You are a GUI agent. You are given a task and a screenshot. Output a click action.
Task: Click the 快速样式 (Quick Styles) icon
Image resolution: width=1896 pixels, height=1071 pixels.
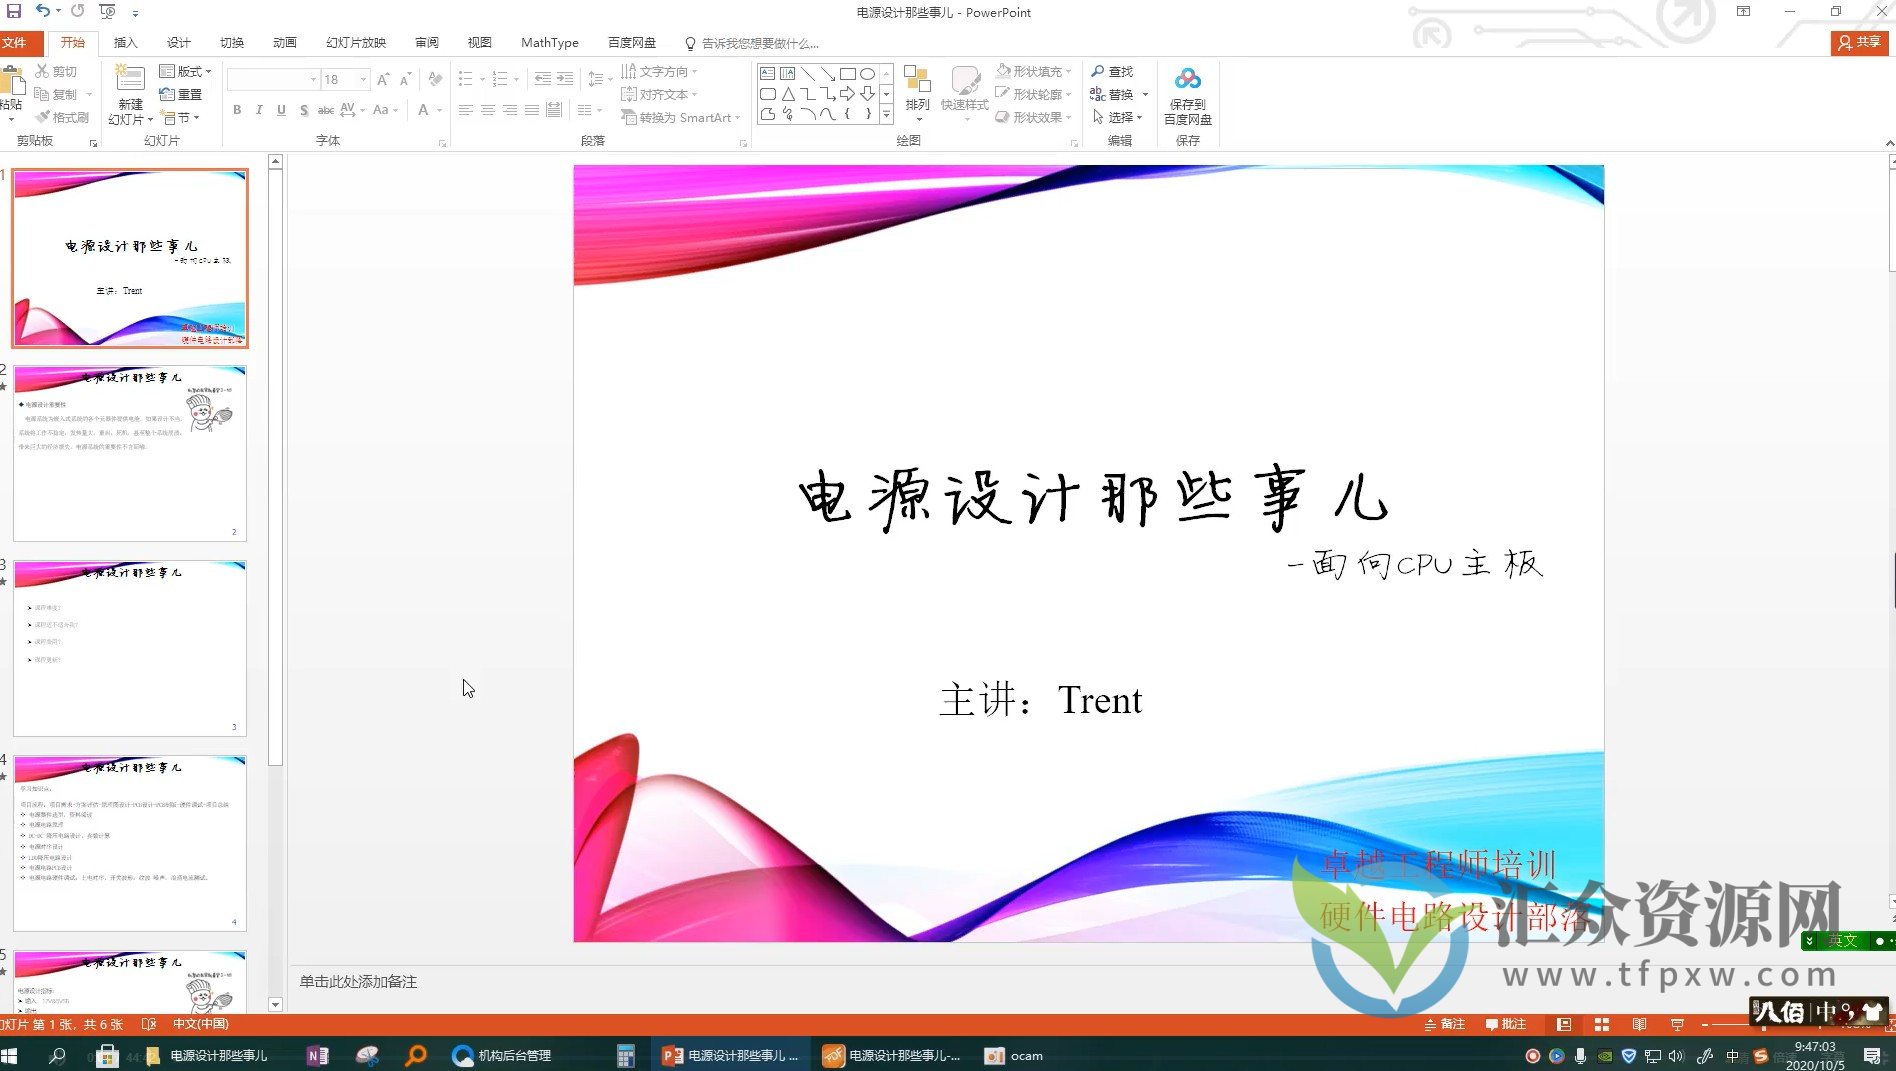click(964, 94)
